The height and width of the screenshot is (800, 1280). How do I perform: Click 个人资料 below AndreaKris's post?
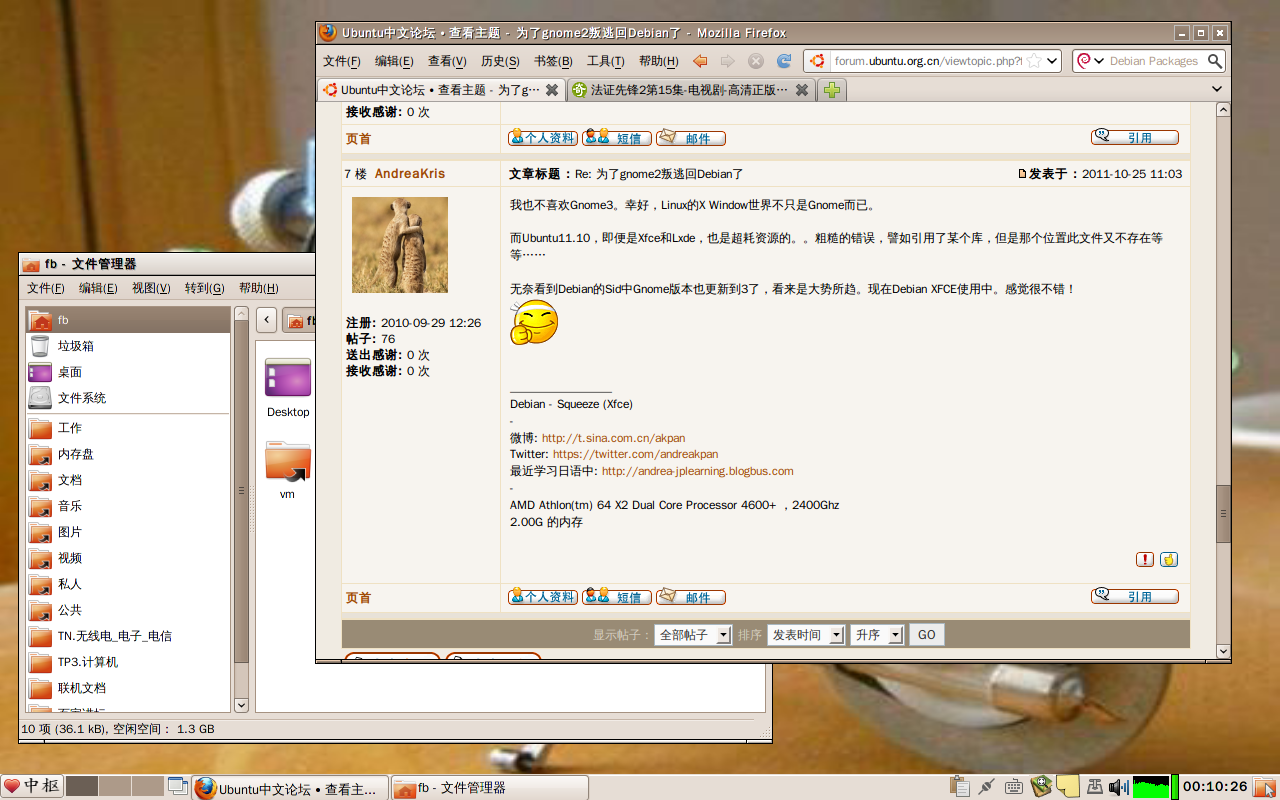[543, 597]
